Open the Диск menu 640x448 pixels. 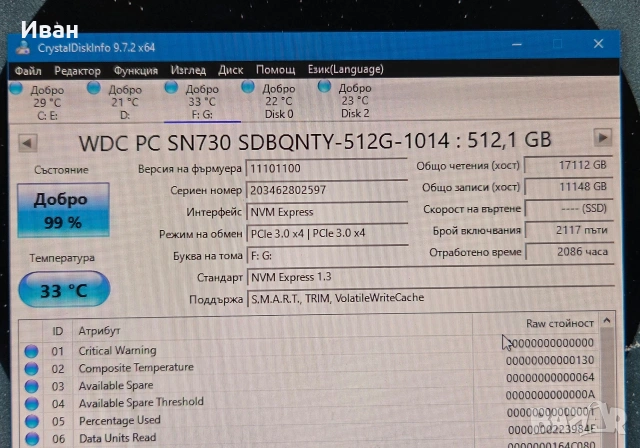coord(231,70)
